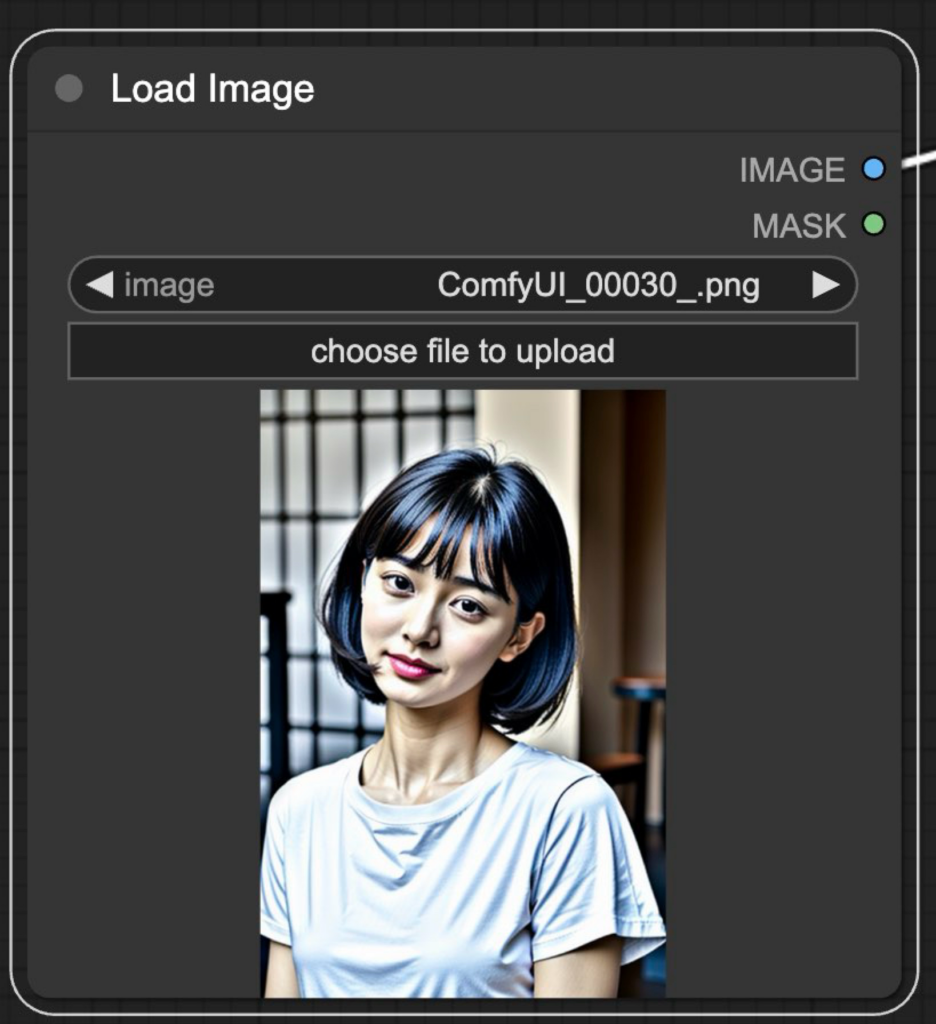Click the green MASK output socket
Viewport: 936px width, 1024px height.
[873, 224]
